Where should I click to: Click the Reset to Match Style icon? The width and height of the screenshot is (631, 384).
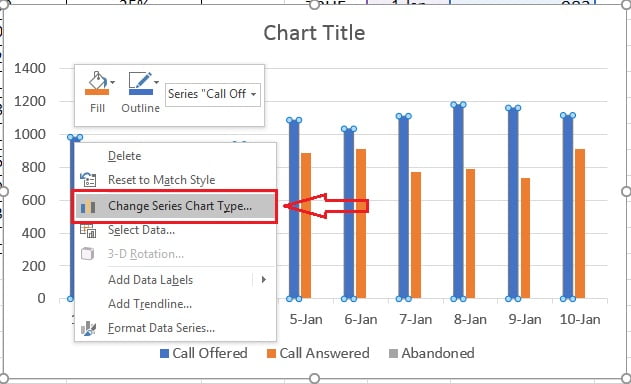tap(88, 180)
